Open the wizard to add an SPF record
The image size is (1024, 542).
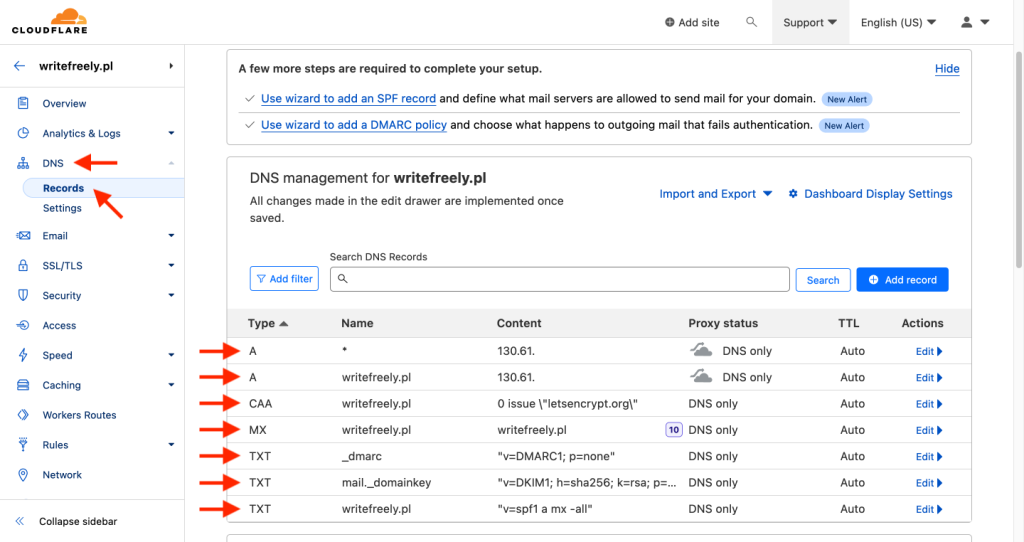coord(348,99)
